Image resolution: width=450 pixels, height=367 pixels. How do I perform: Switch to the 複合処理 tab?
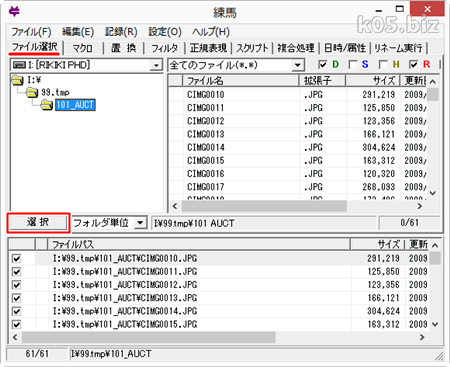[296, 48]
